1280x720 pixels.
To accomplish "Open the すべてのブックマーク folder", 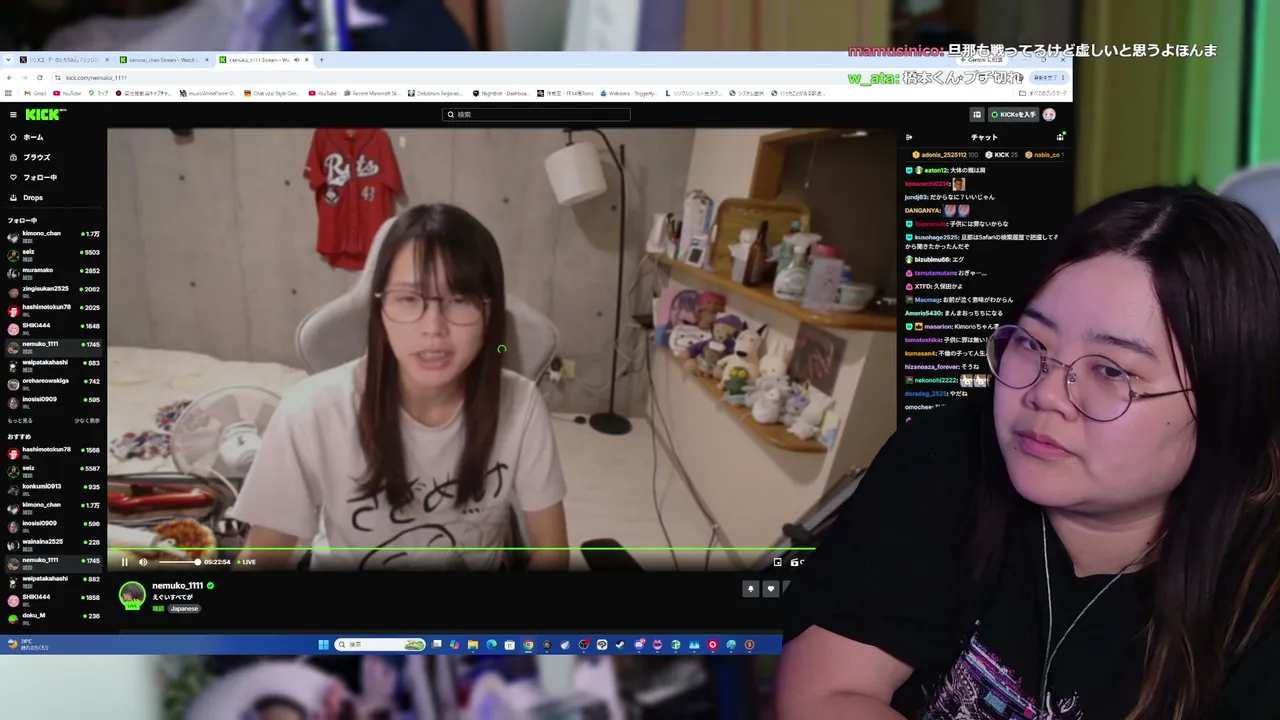I will coord(1045,93).
